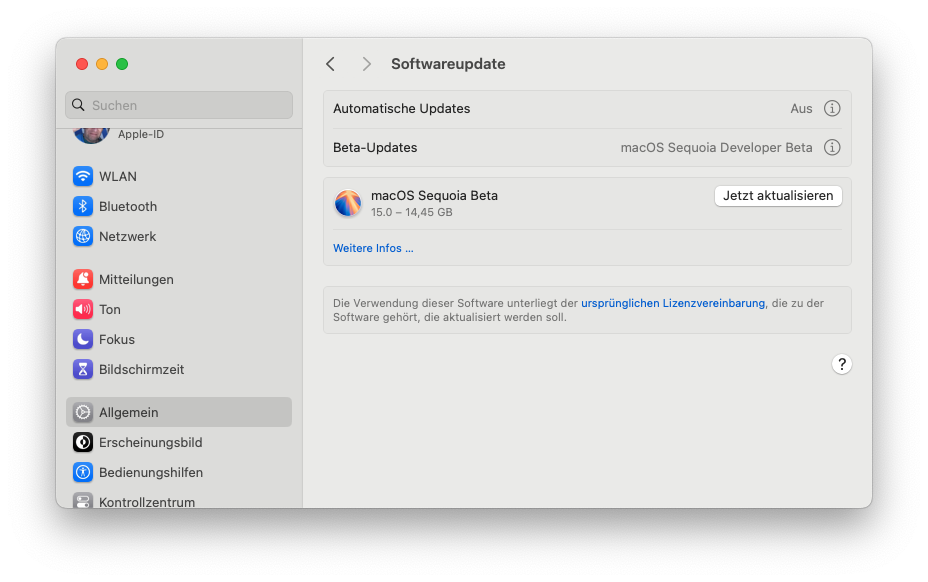Image resolution: width=928 pixels, height=582 pixels.
Task: Select the Netzwerk globe icon
Action: click(x=83, y=236)
